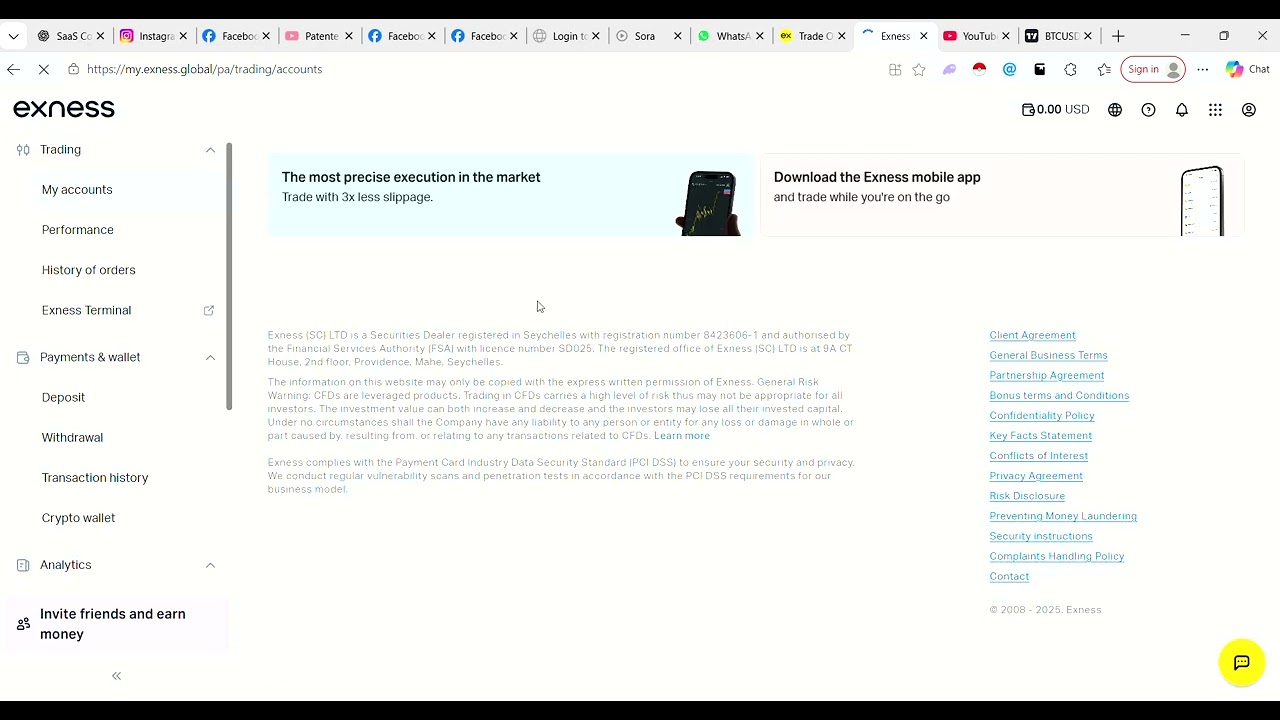
Task: Open the browser favorites list icon
Action: click(1104, 69)
